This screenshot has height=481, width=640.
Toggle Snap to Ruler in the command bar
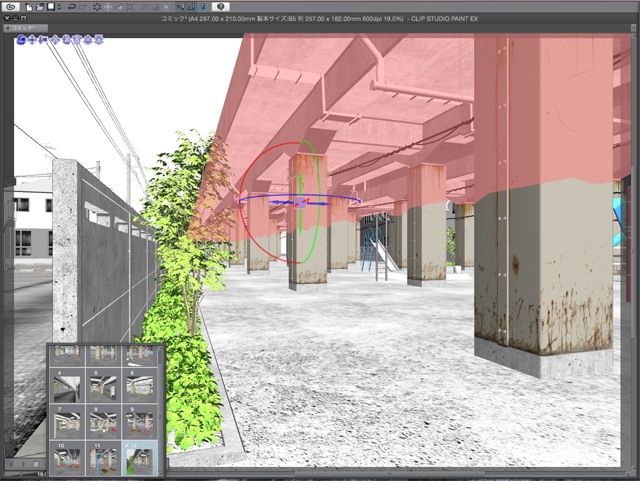pos(180,7)
